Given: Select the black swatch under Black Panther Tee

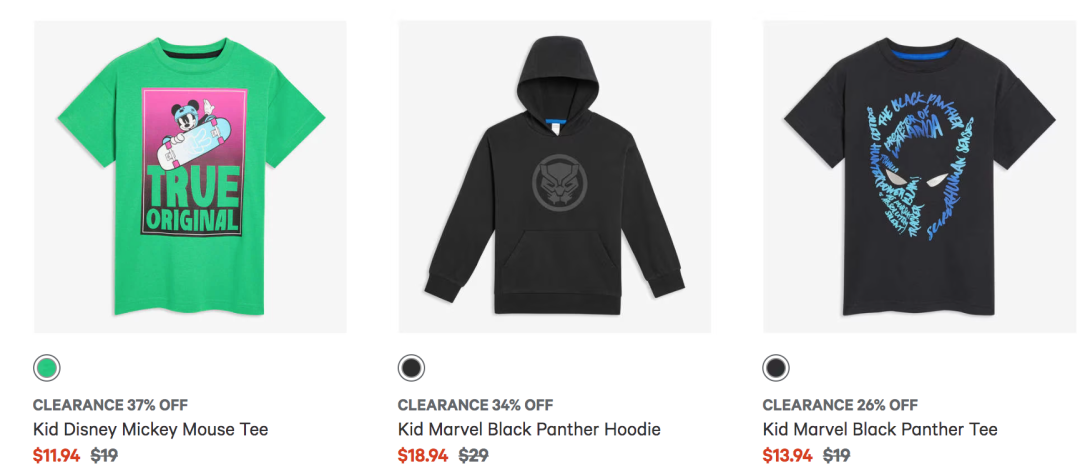Looking at the screenshot, I should click(x=776, y=368).
